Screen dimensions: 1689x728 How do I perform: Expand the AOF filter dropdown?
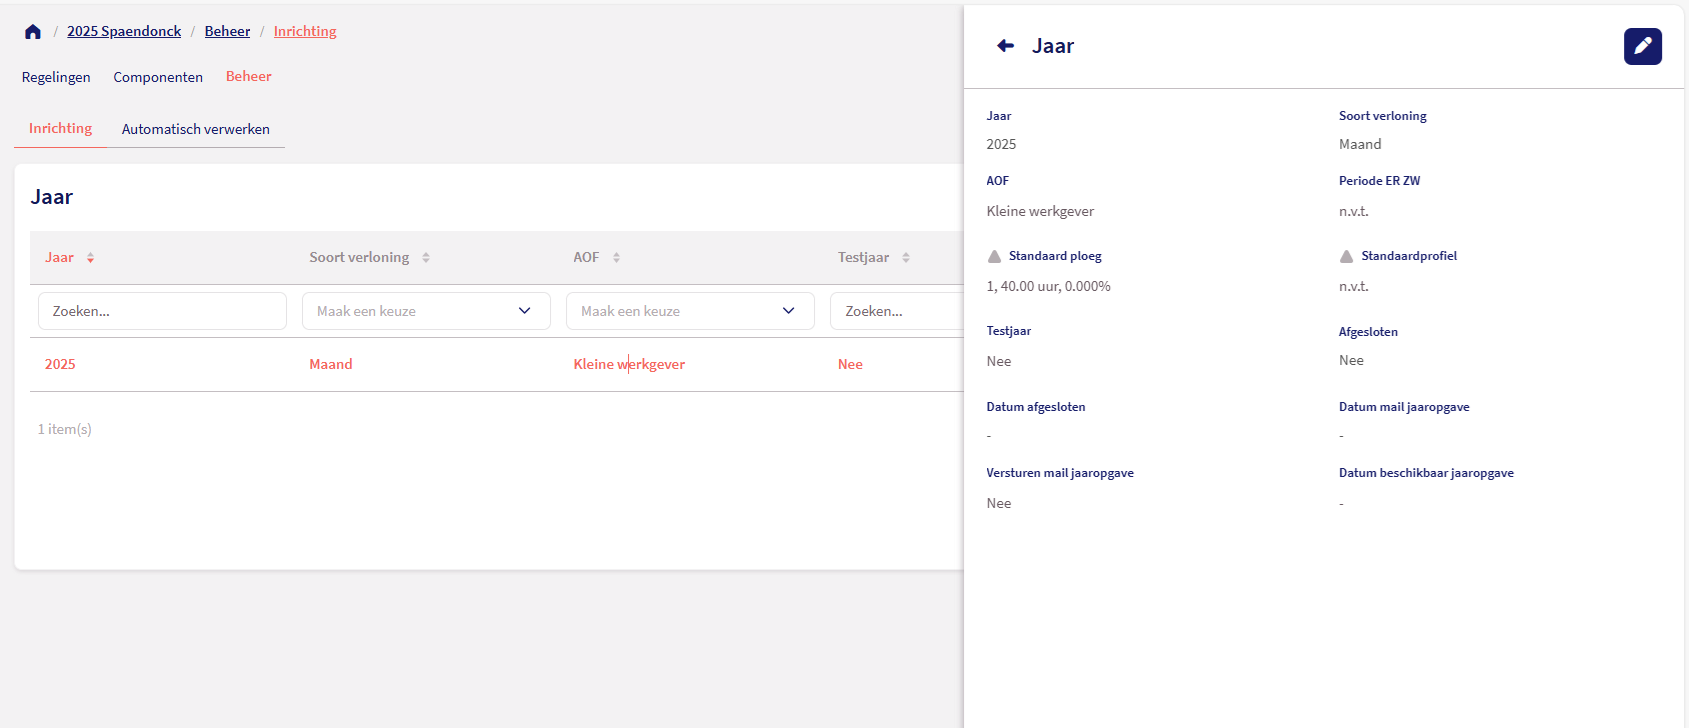[690, 311]
